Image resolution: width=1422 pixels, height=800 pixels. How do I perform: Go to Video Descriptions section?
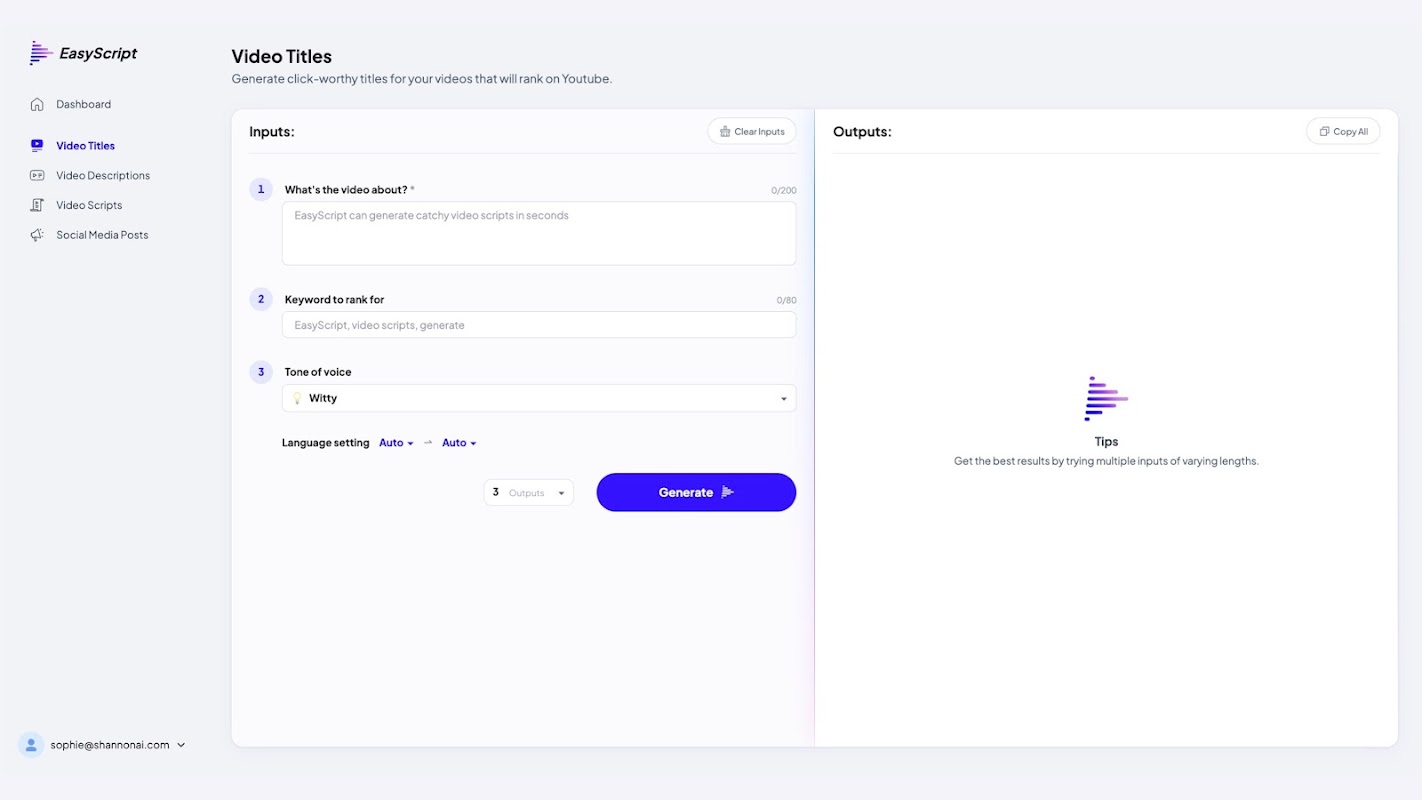103,175
